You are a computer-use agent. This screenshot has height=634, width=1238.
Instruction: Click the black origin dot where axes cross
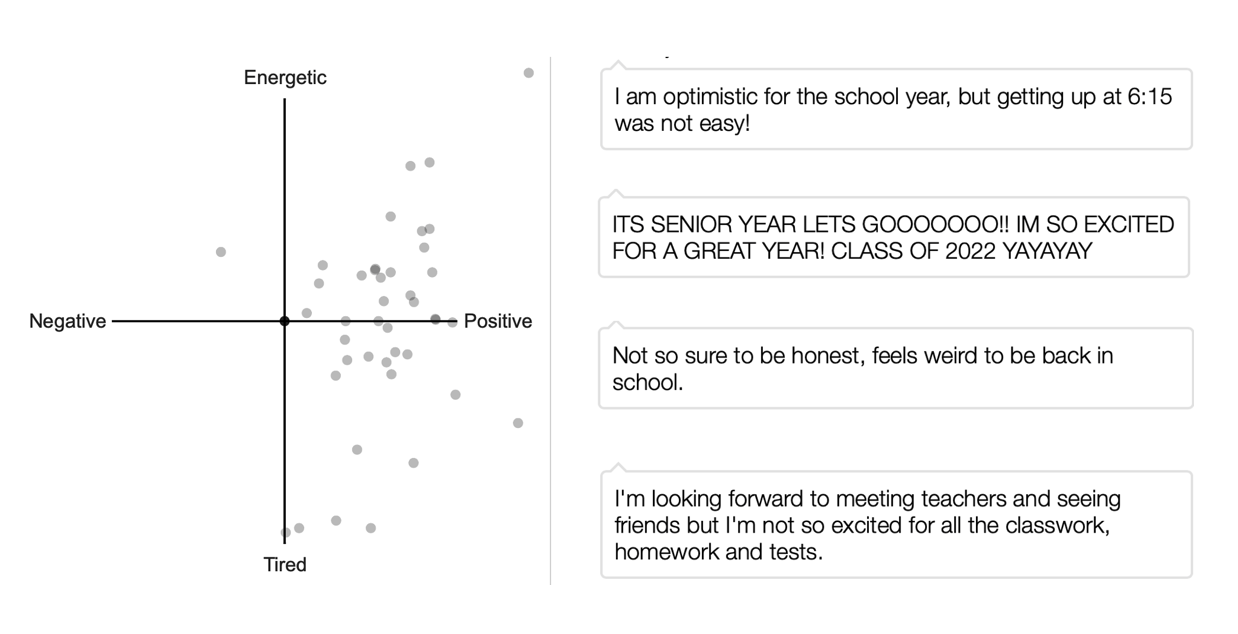coord(285,321)
